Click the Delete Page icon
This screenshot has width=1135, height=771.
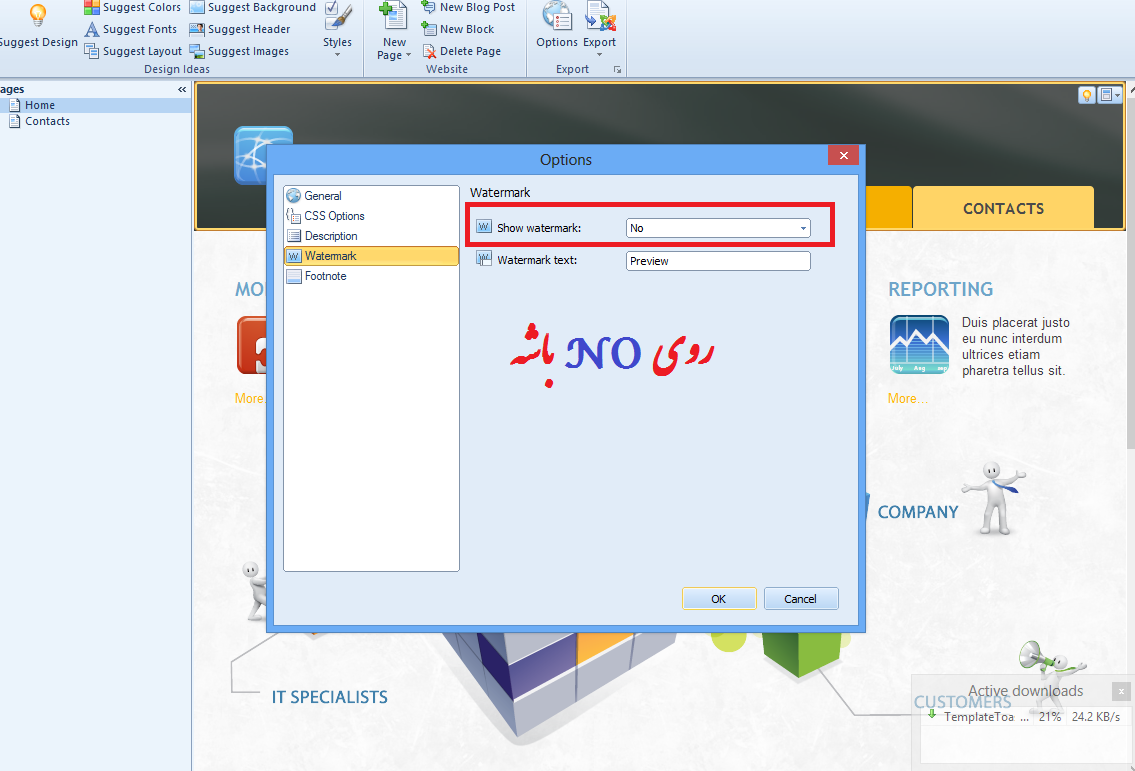429,51
